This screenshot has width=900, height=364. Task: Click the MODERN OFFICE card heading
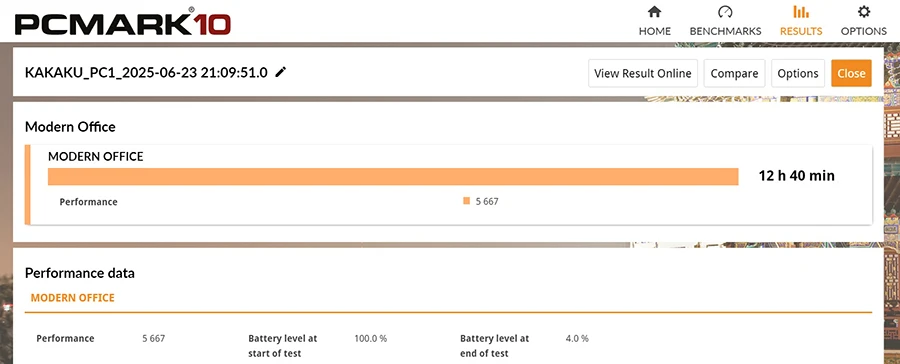[96, 156]
